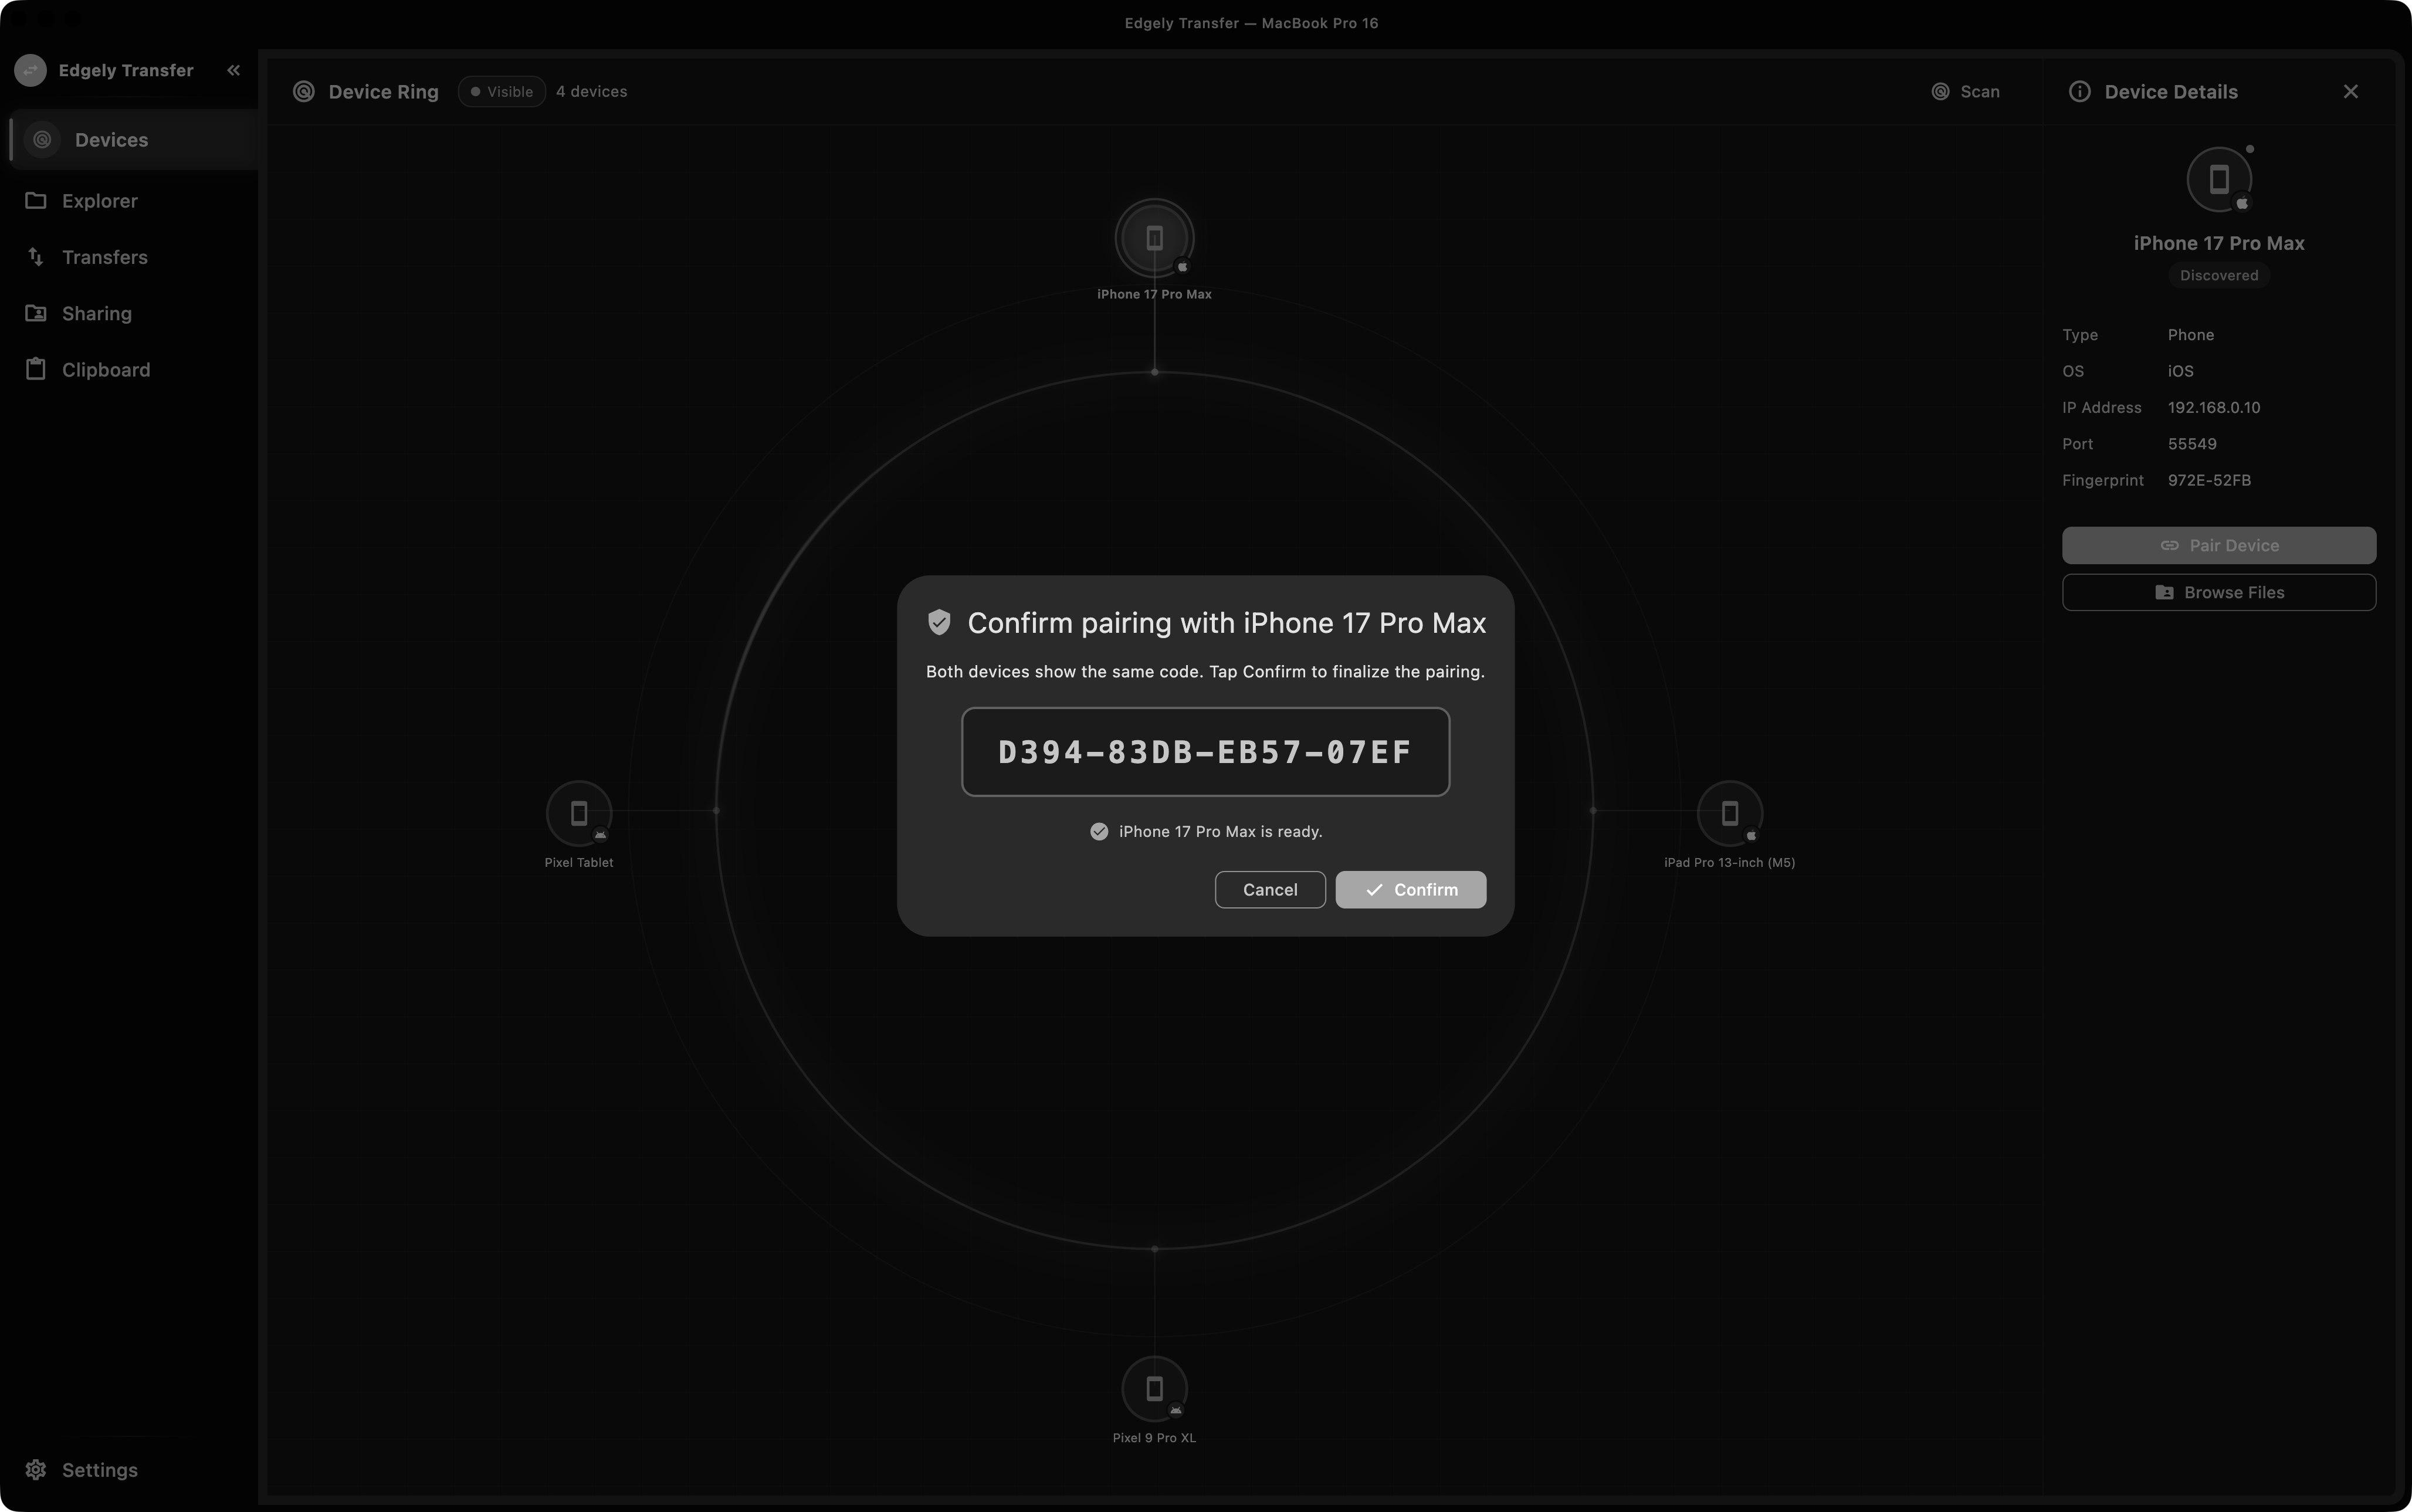This screenshot has height=1512, width=2412.
Task: Click the shield icon in pairing dialog
Action: [x=938, y=622]
